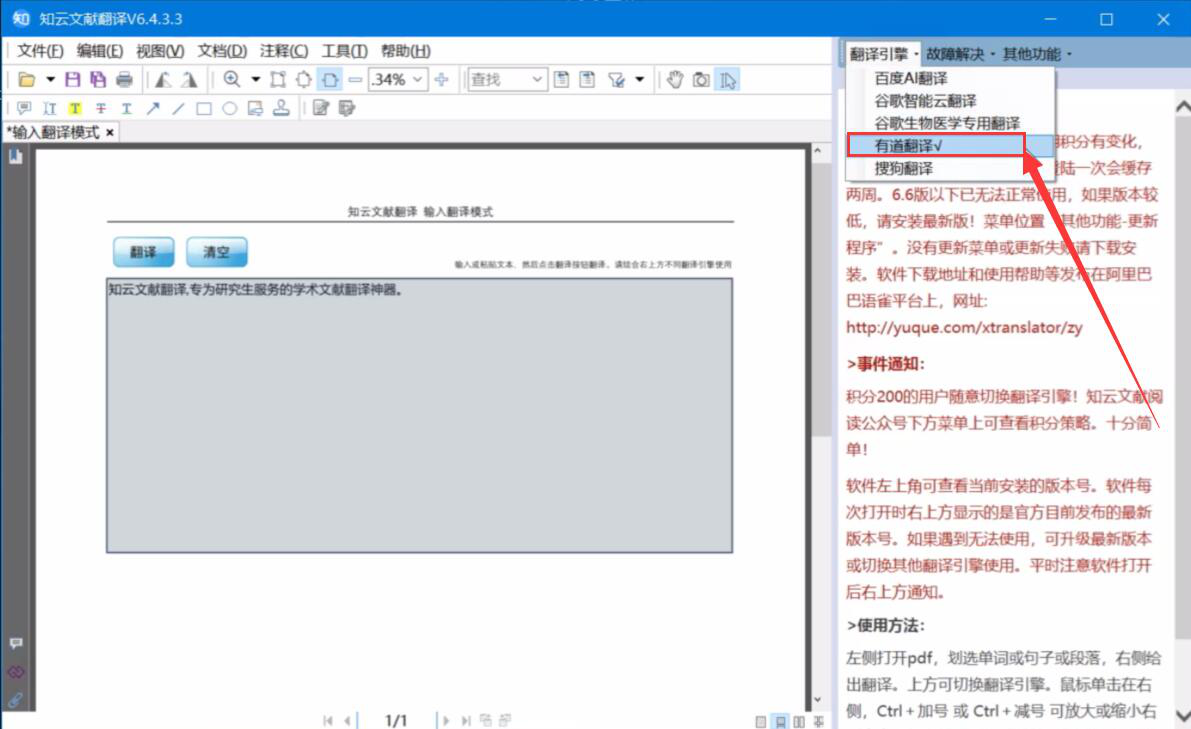The image size is (1191, 729).
Task: Click the advanced search filter icon
Action: tap(617, 80)
